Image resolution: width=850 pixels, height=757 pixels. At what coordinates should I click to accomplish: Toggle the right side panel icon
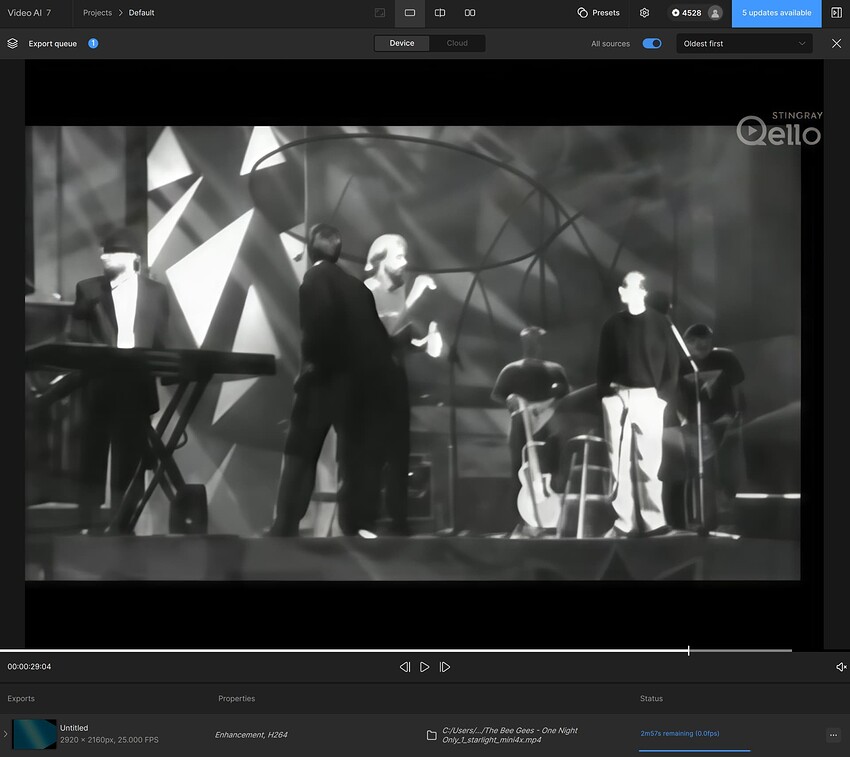coord(836,13)
